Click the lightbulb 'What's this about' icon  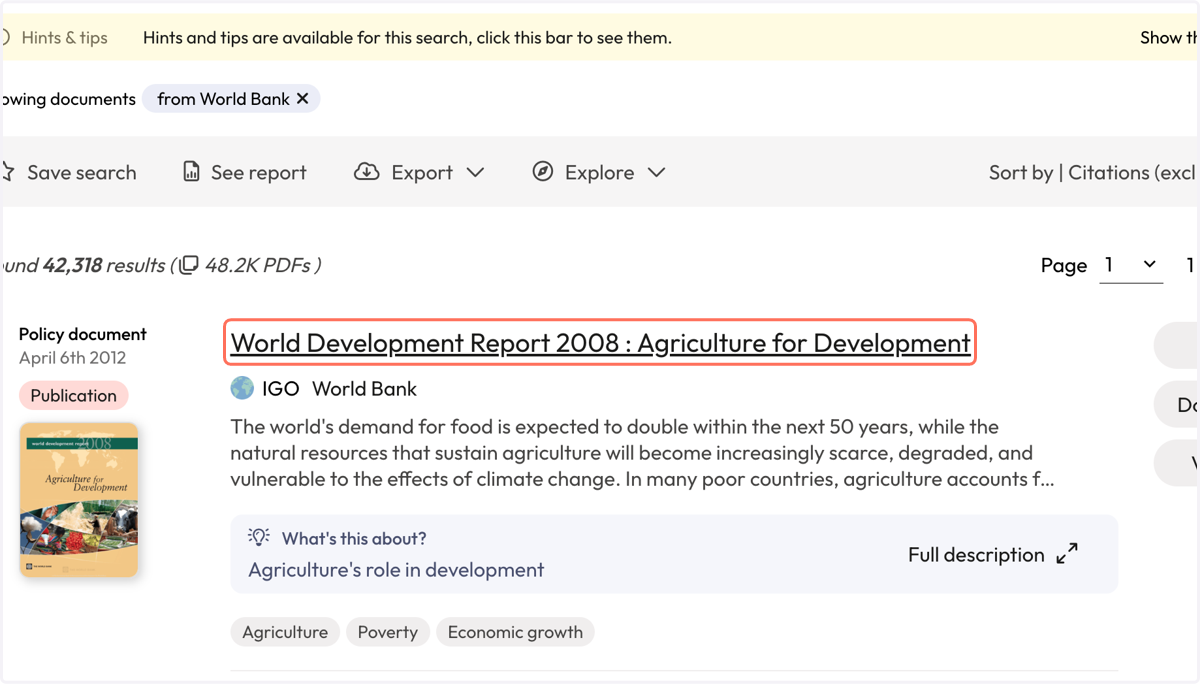click(x=259, y=537)
